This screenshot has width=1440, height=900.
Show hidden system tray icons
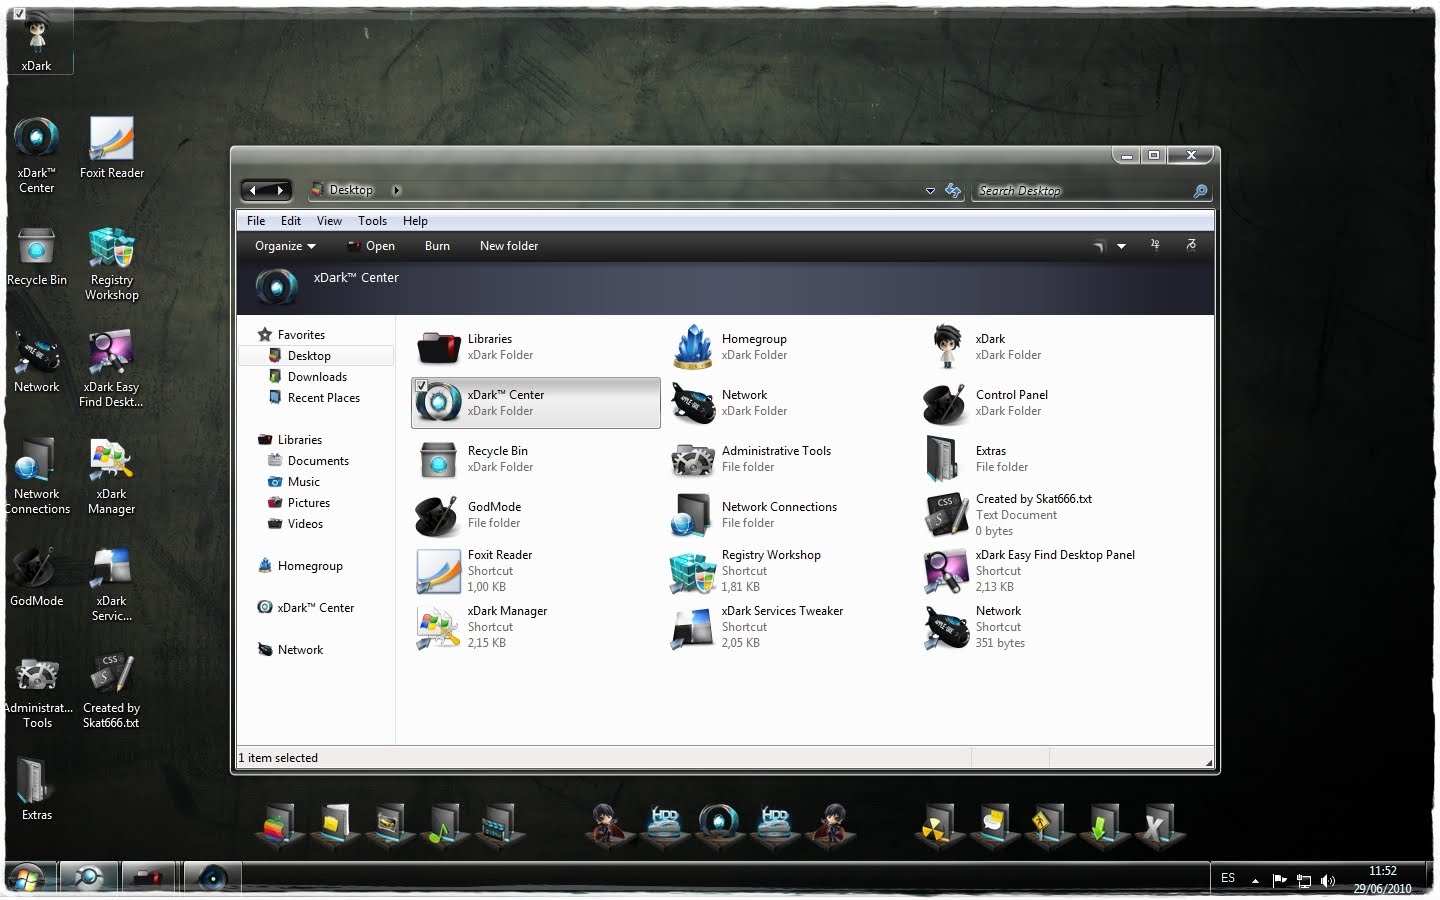tap(1255, 881)
